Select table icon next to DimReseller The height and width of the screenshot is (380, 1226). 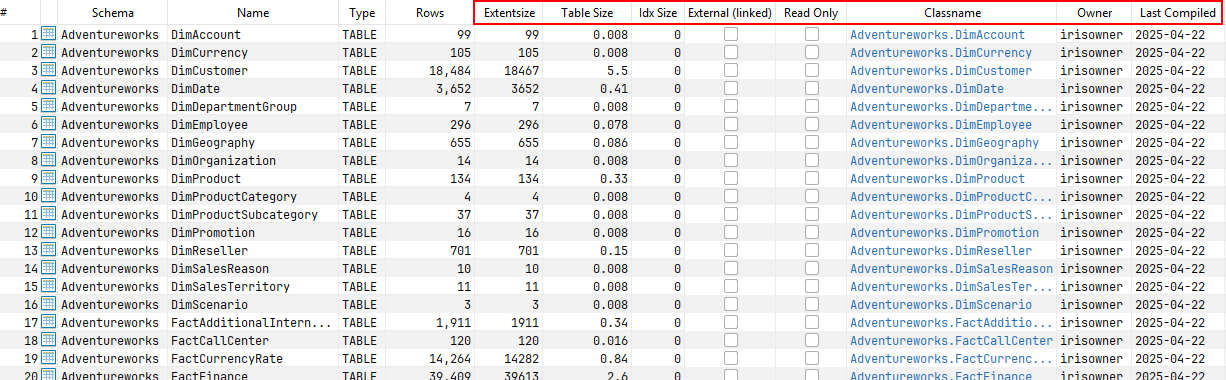[48, 250]
